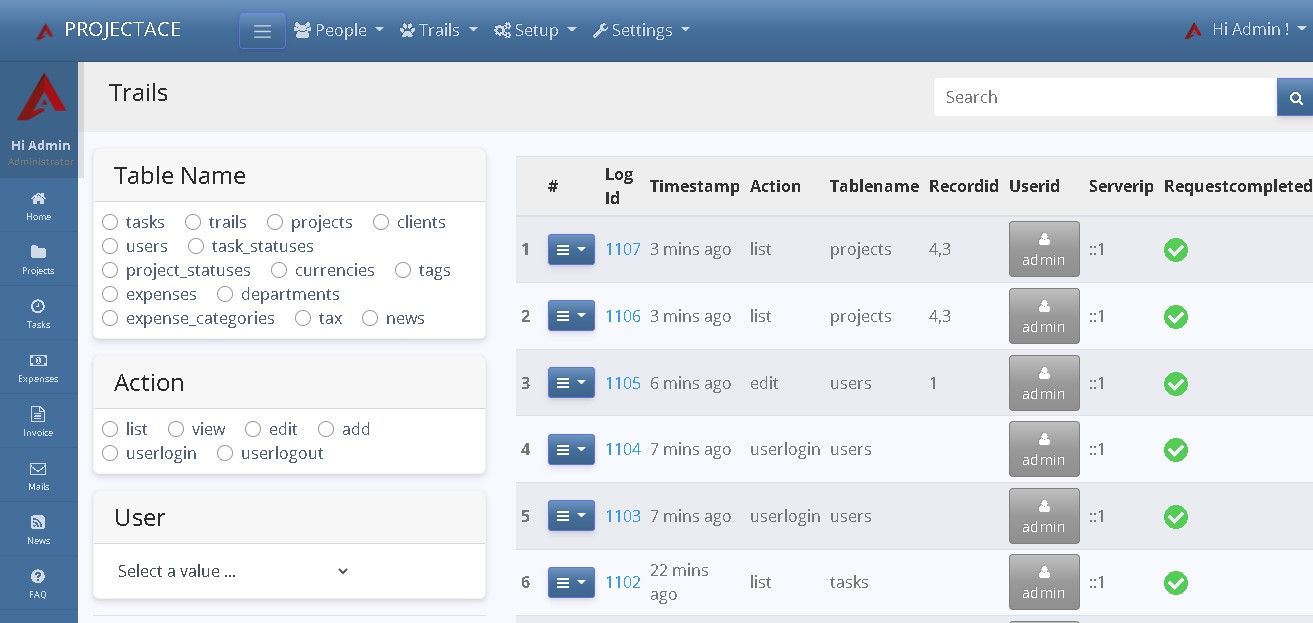Go to Expenses in the sidebar
The image size is (1313, 623).
pos(38,367)
